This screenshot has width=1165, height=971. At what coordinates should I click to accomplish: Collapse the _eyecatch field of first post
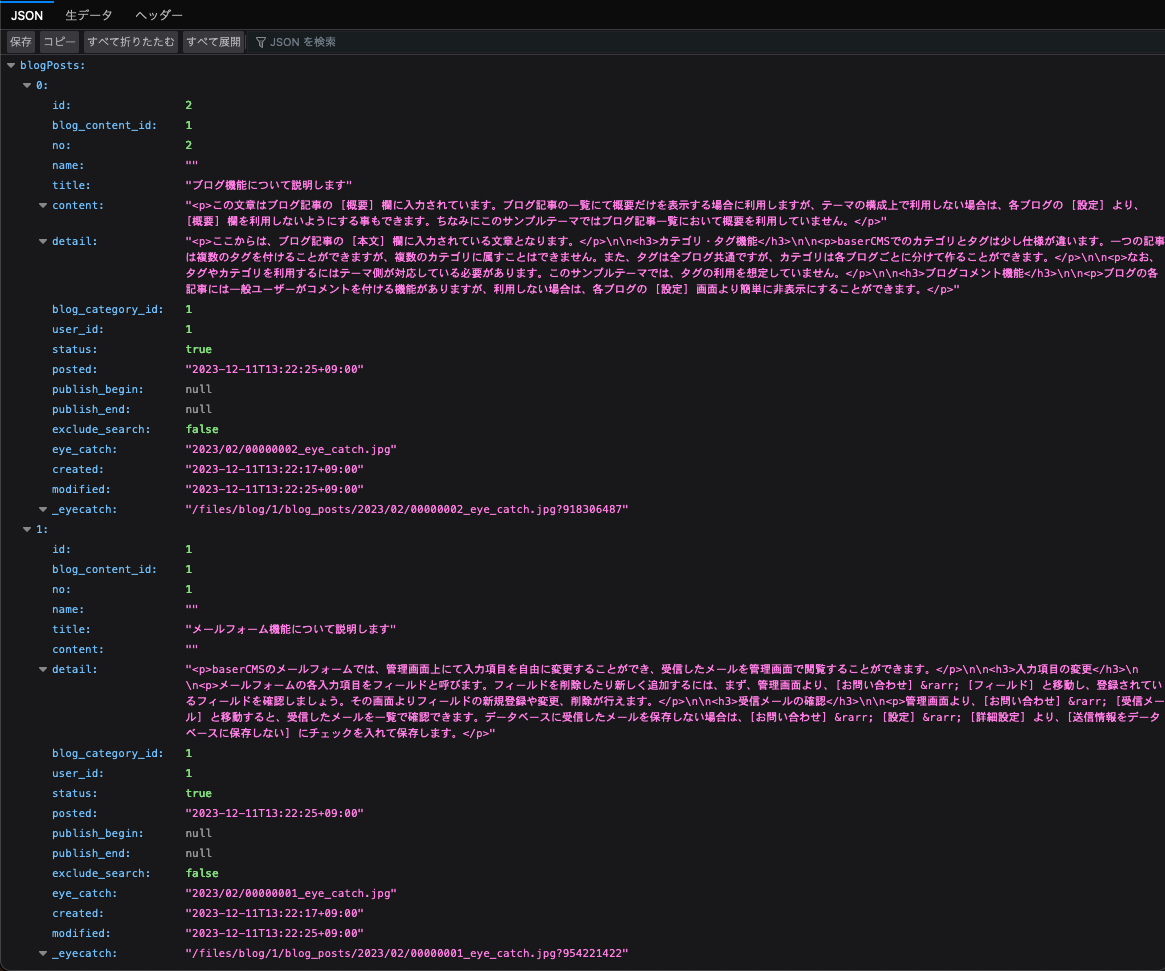(43, 509)
